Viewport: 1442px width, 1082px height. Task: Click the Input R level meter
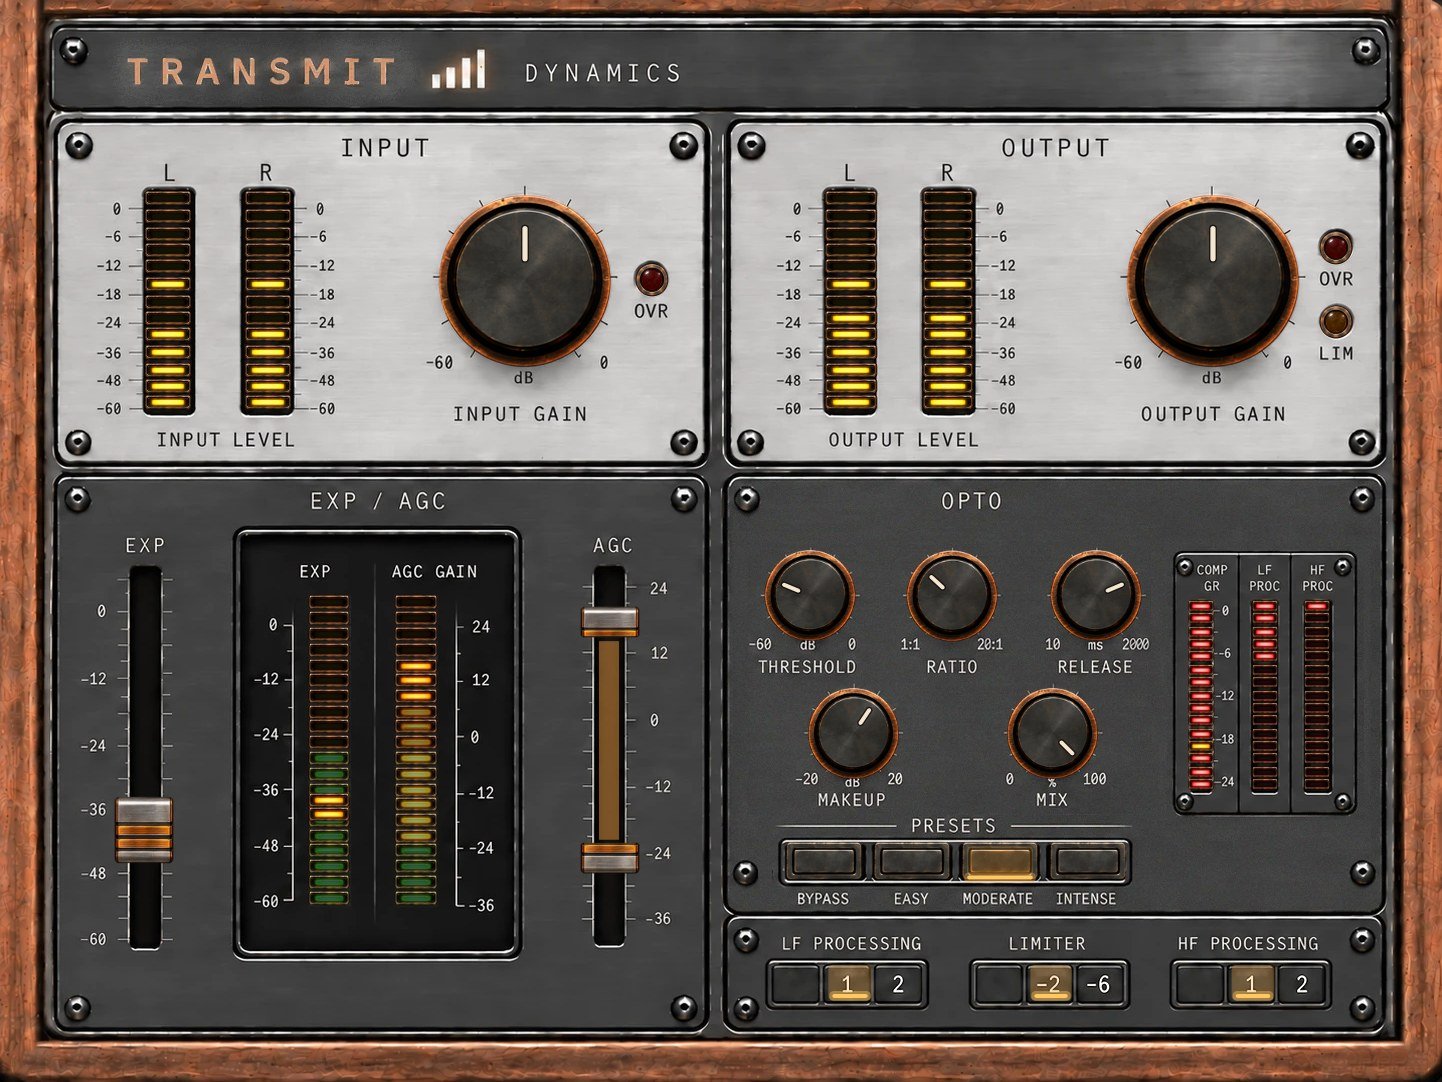(x=266, y=301)
